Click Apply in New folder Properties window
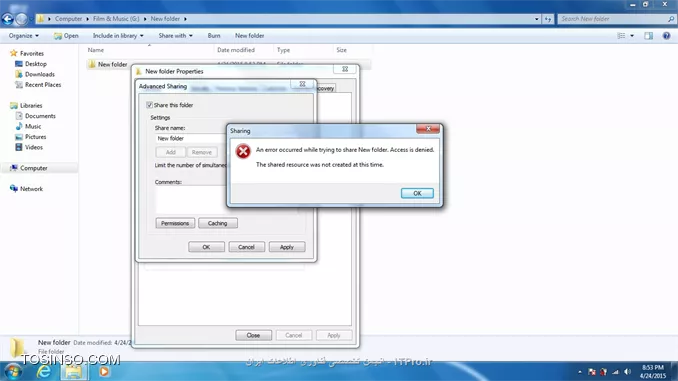Viewport: 678px width, 381px height. click(x=334, y=335)
